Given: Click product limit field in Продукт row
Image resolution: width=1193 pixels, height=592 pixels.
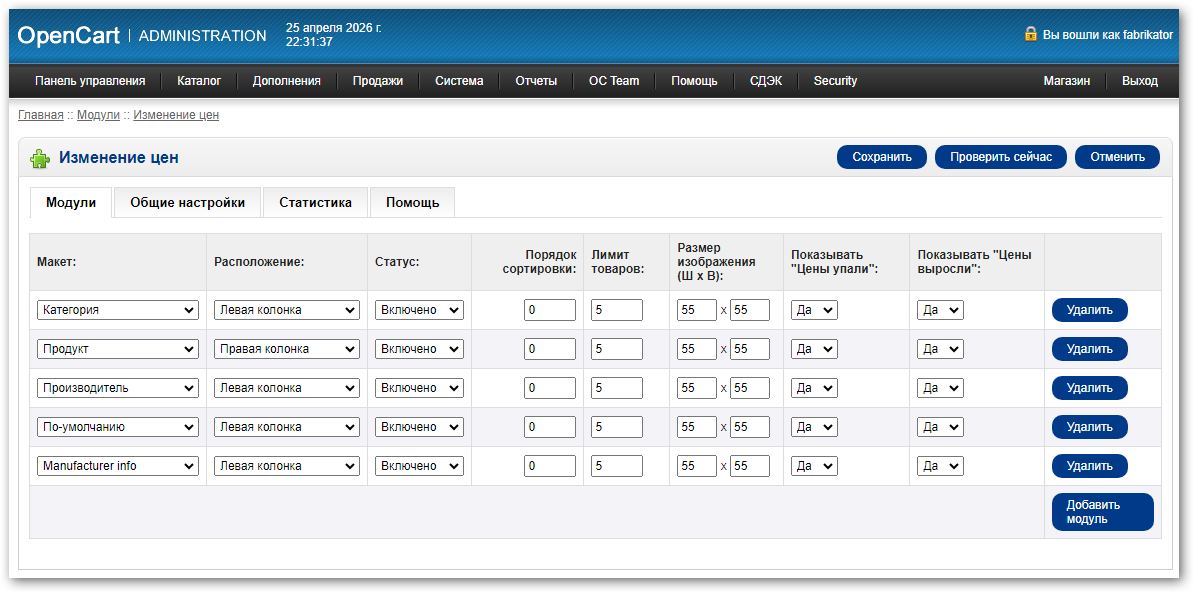Looking at the screenshot, I should tap(617, 349).
